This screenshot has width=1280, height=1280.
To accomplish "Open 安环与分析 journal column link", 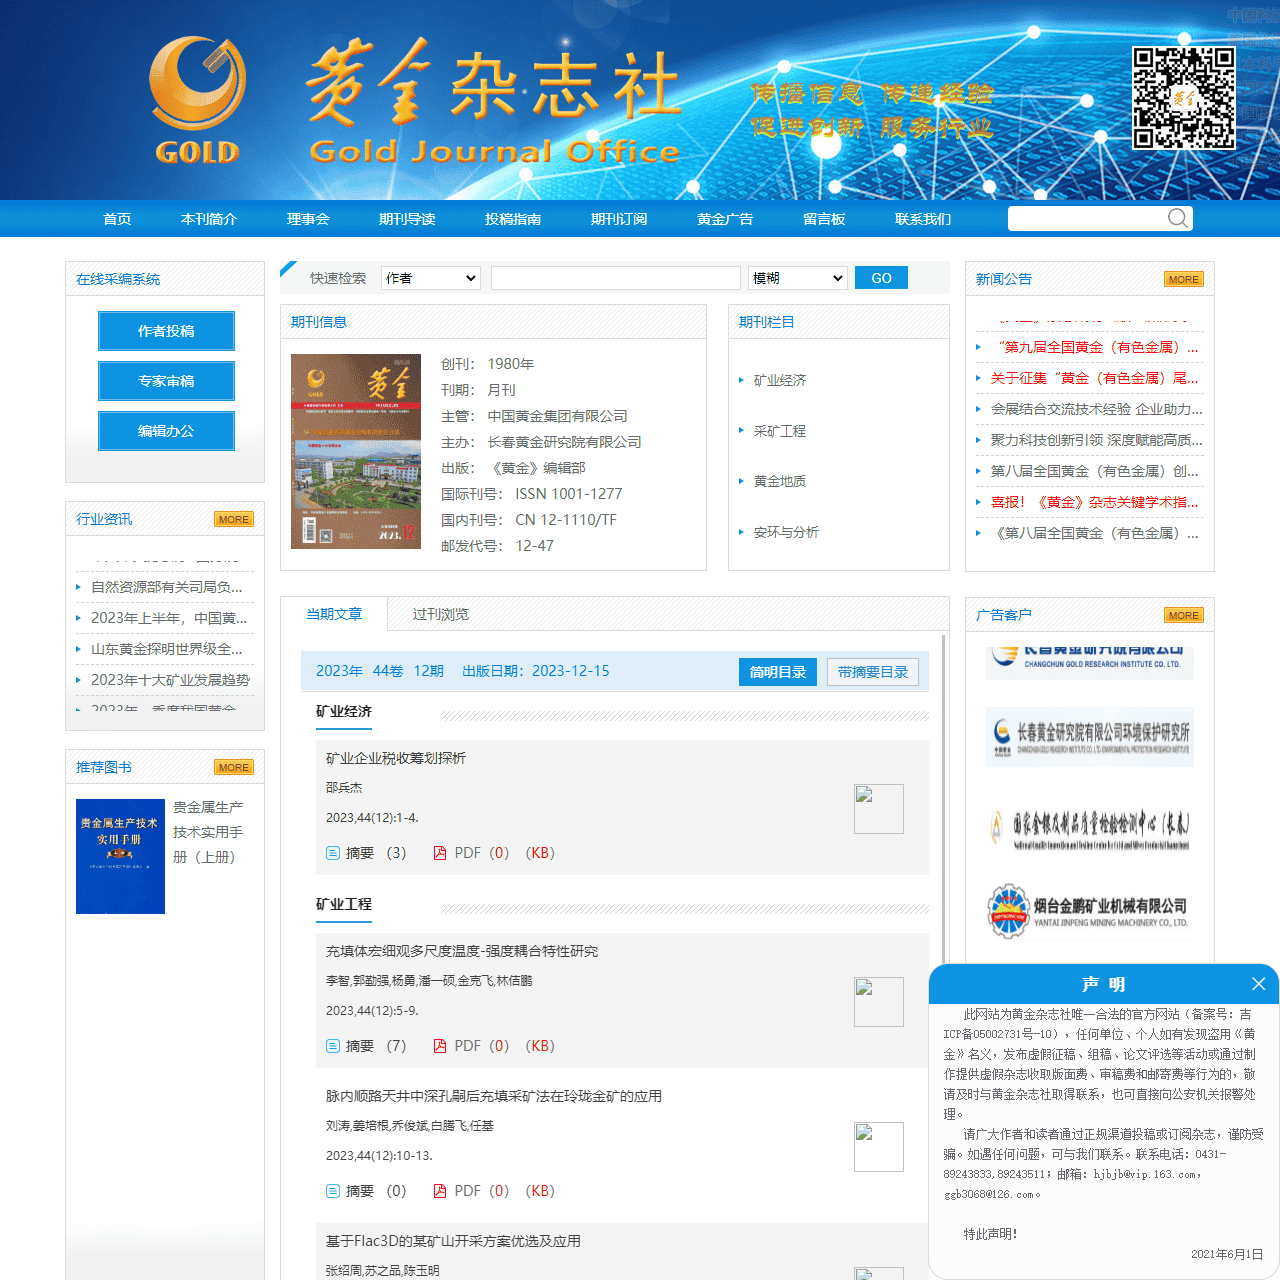I will (786, 532).
